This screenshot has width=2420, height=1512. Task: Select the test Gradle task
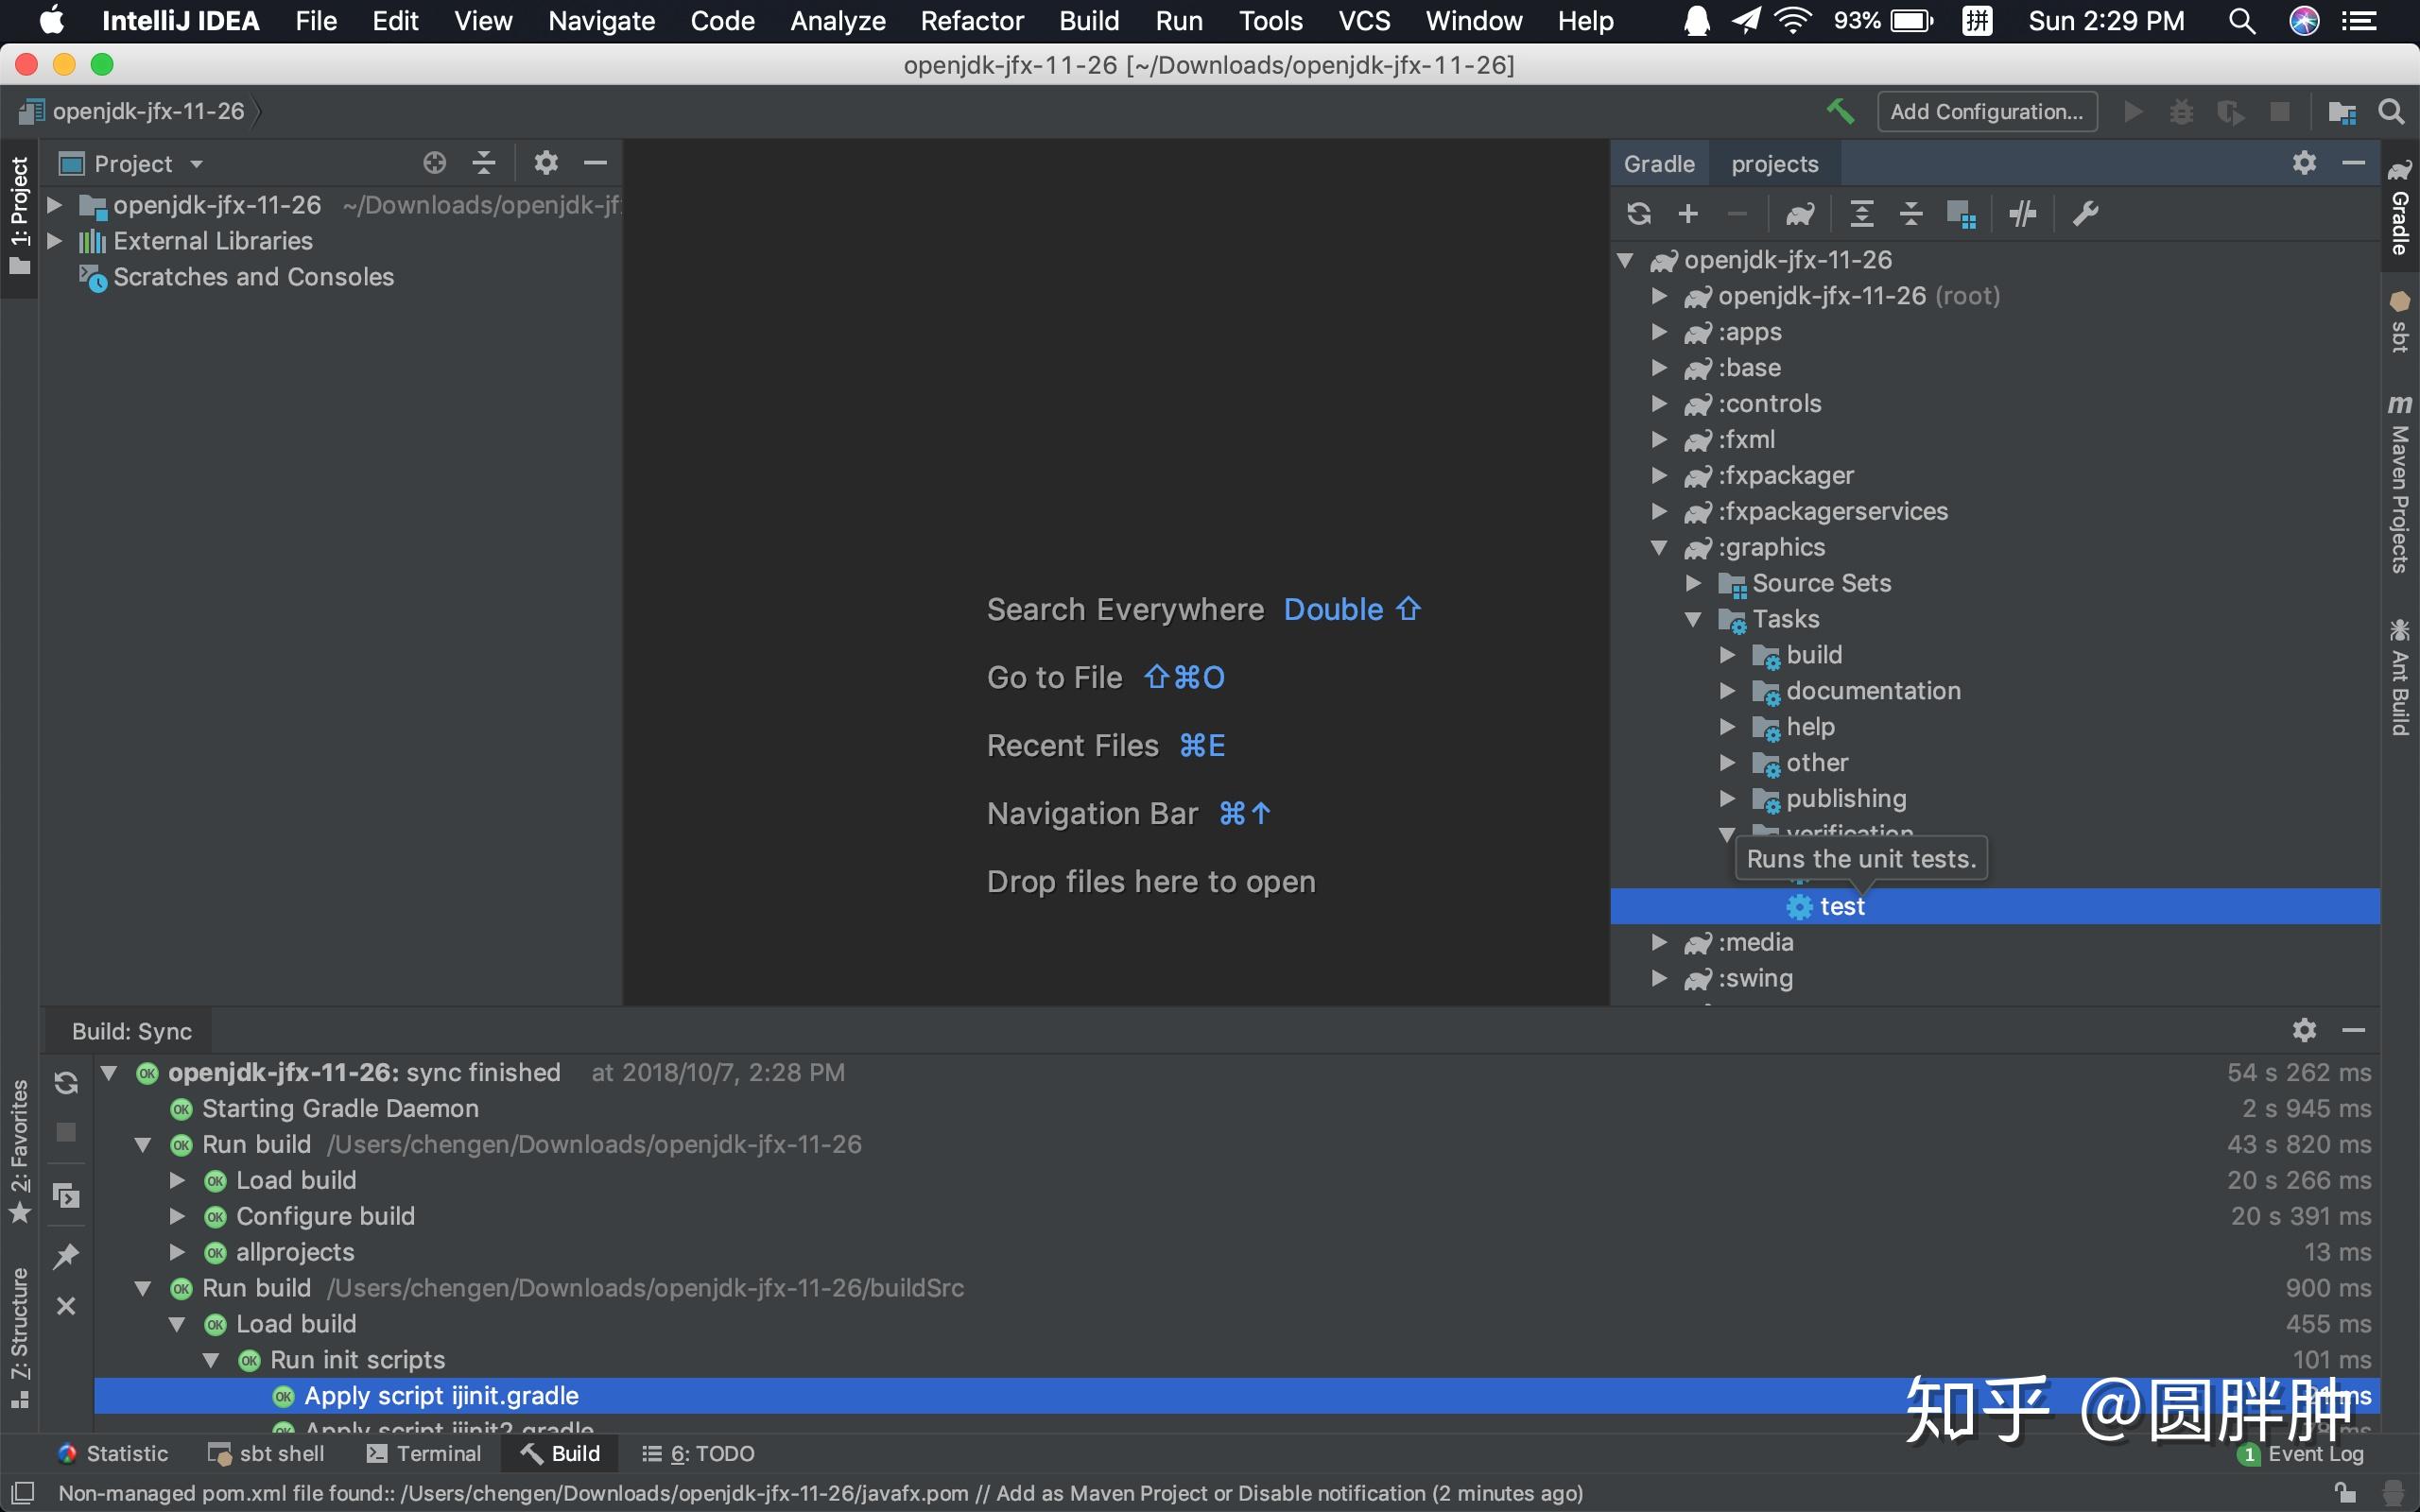tap(1995, 906)
